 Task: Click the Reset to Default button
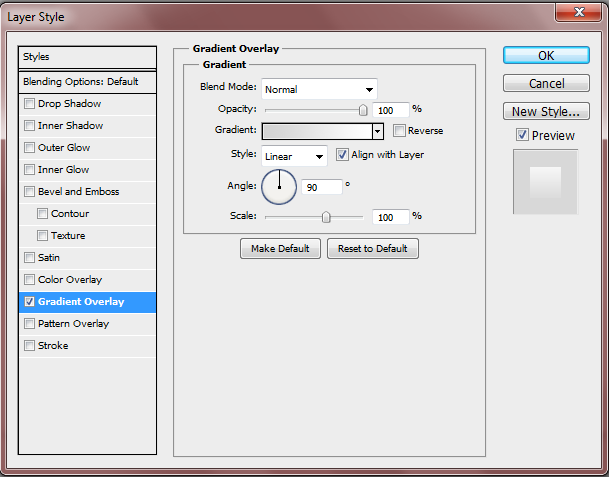373,248
